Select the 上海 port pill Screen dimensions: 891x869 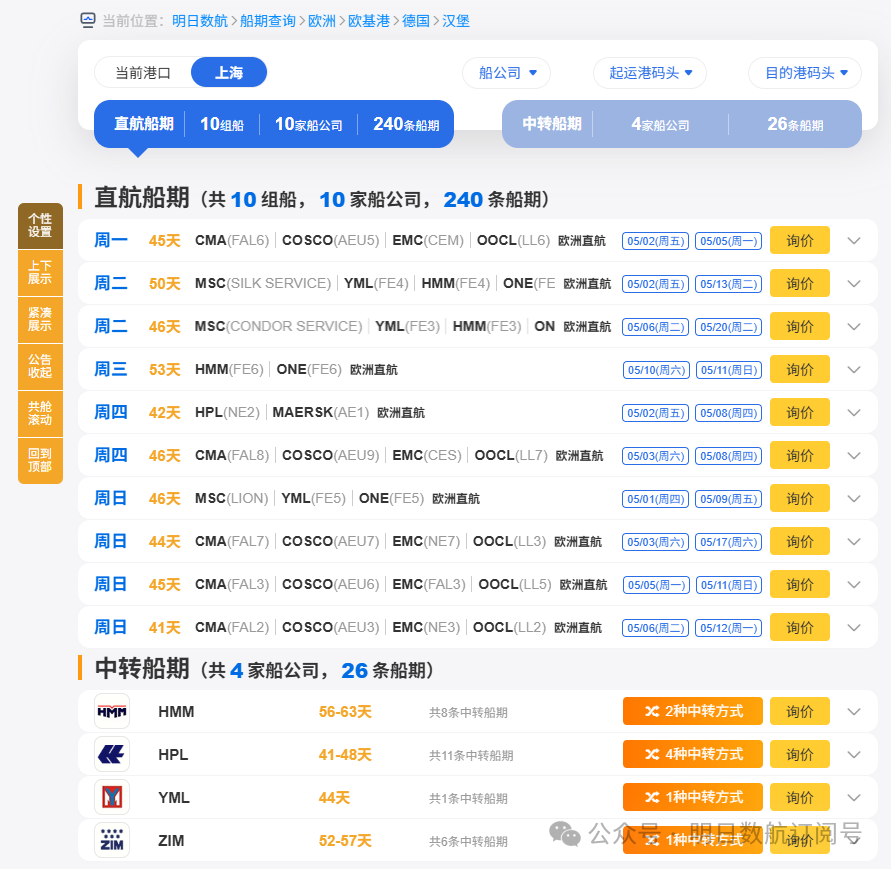point(229,72)
